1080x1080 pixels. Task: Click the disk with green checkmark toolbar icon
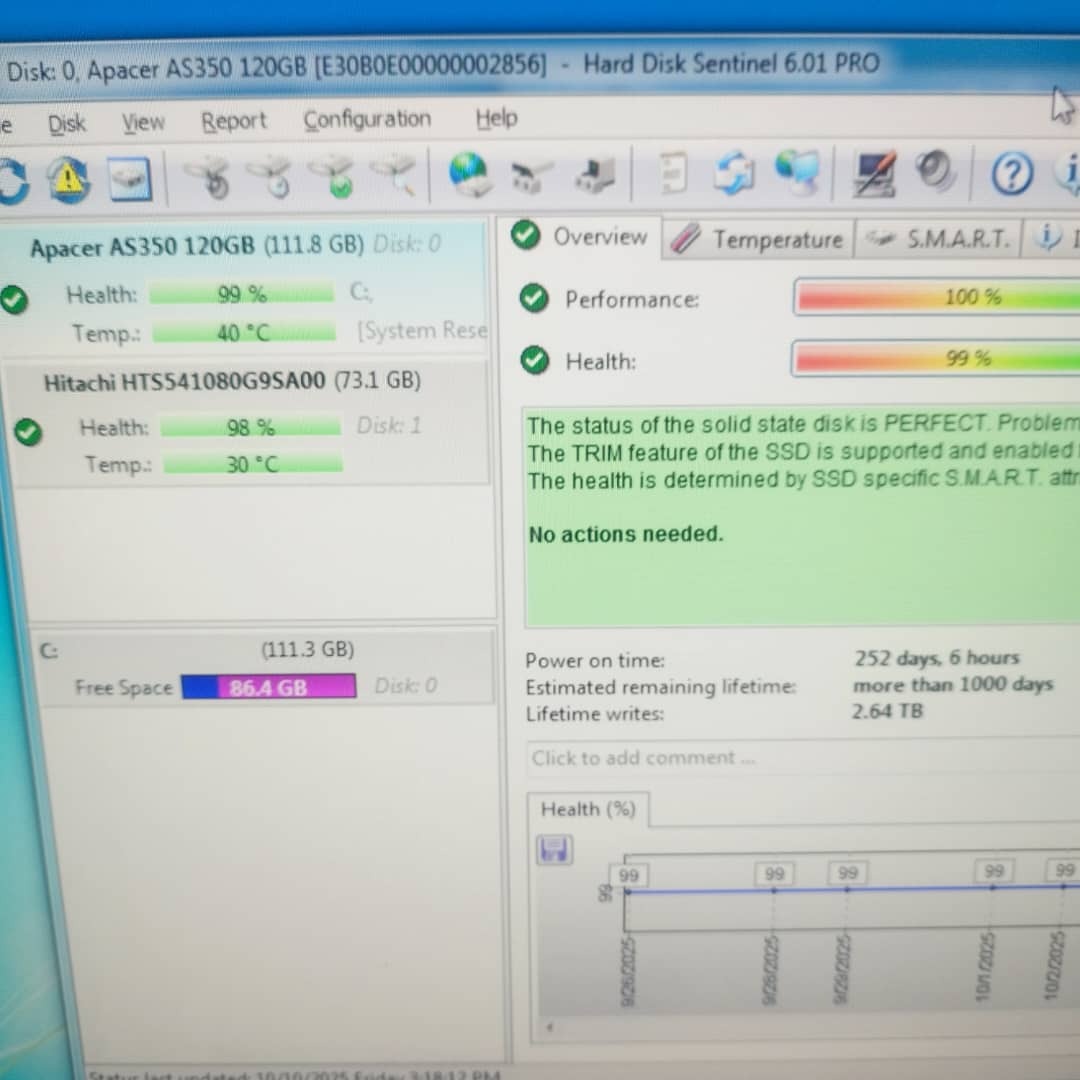(x=333, y=177)
